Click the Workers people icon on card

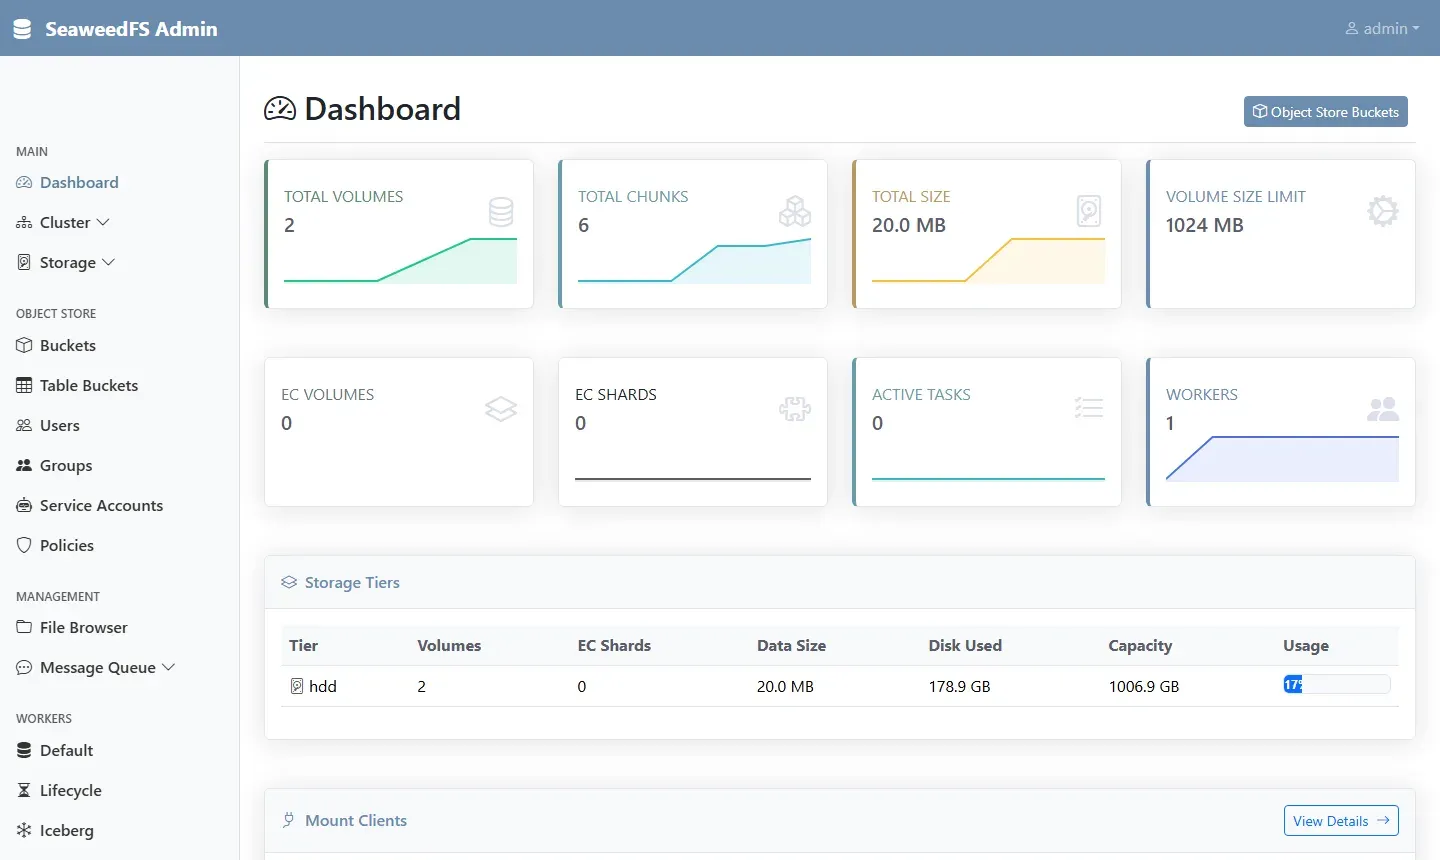click(x=1383, y=408)
